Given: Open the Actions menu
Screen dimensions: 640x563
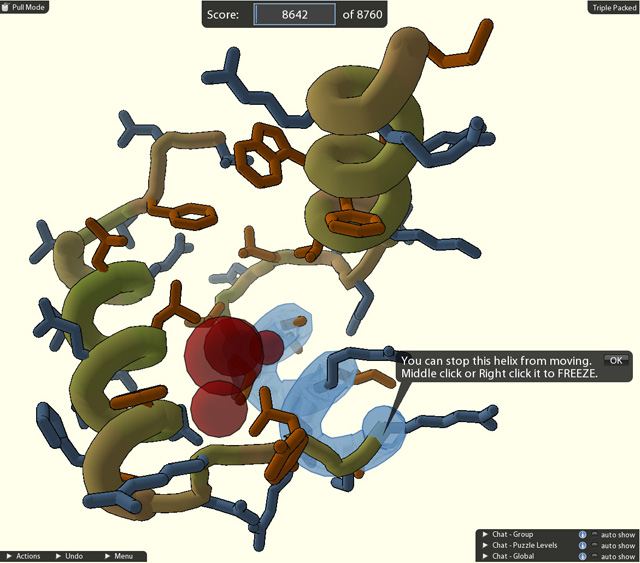Looking at the screenshot, I should coord(24,556).
